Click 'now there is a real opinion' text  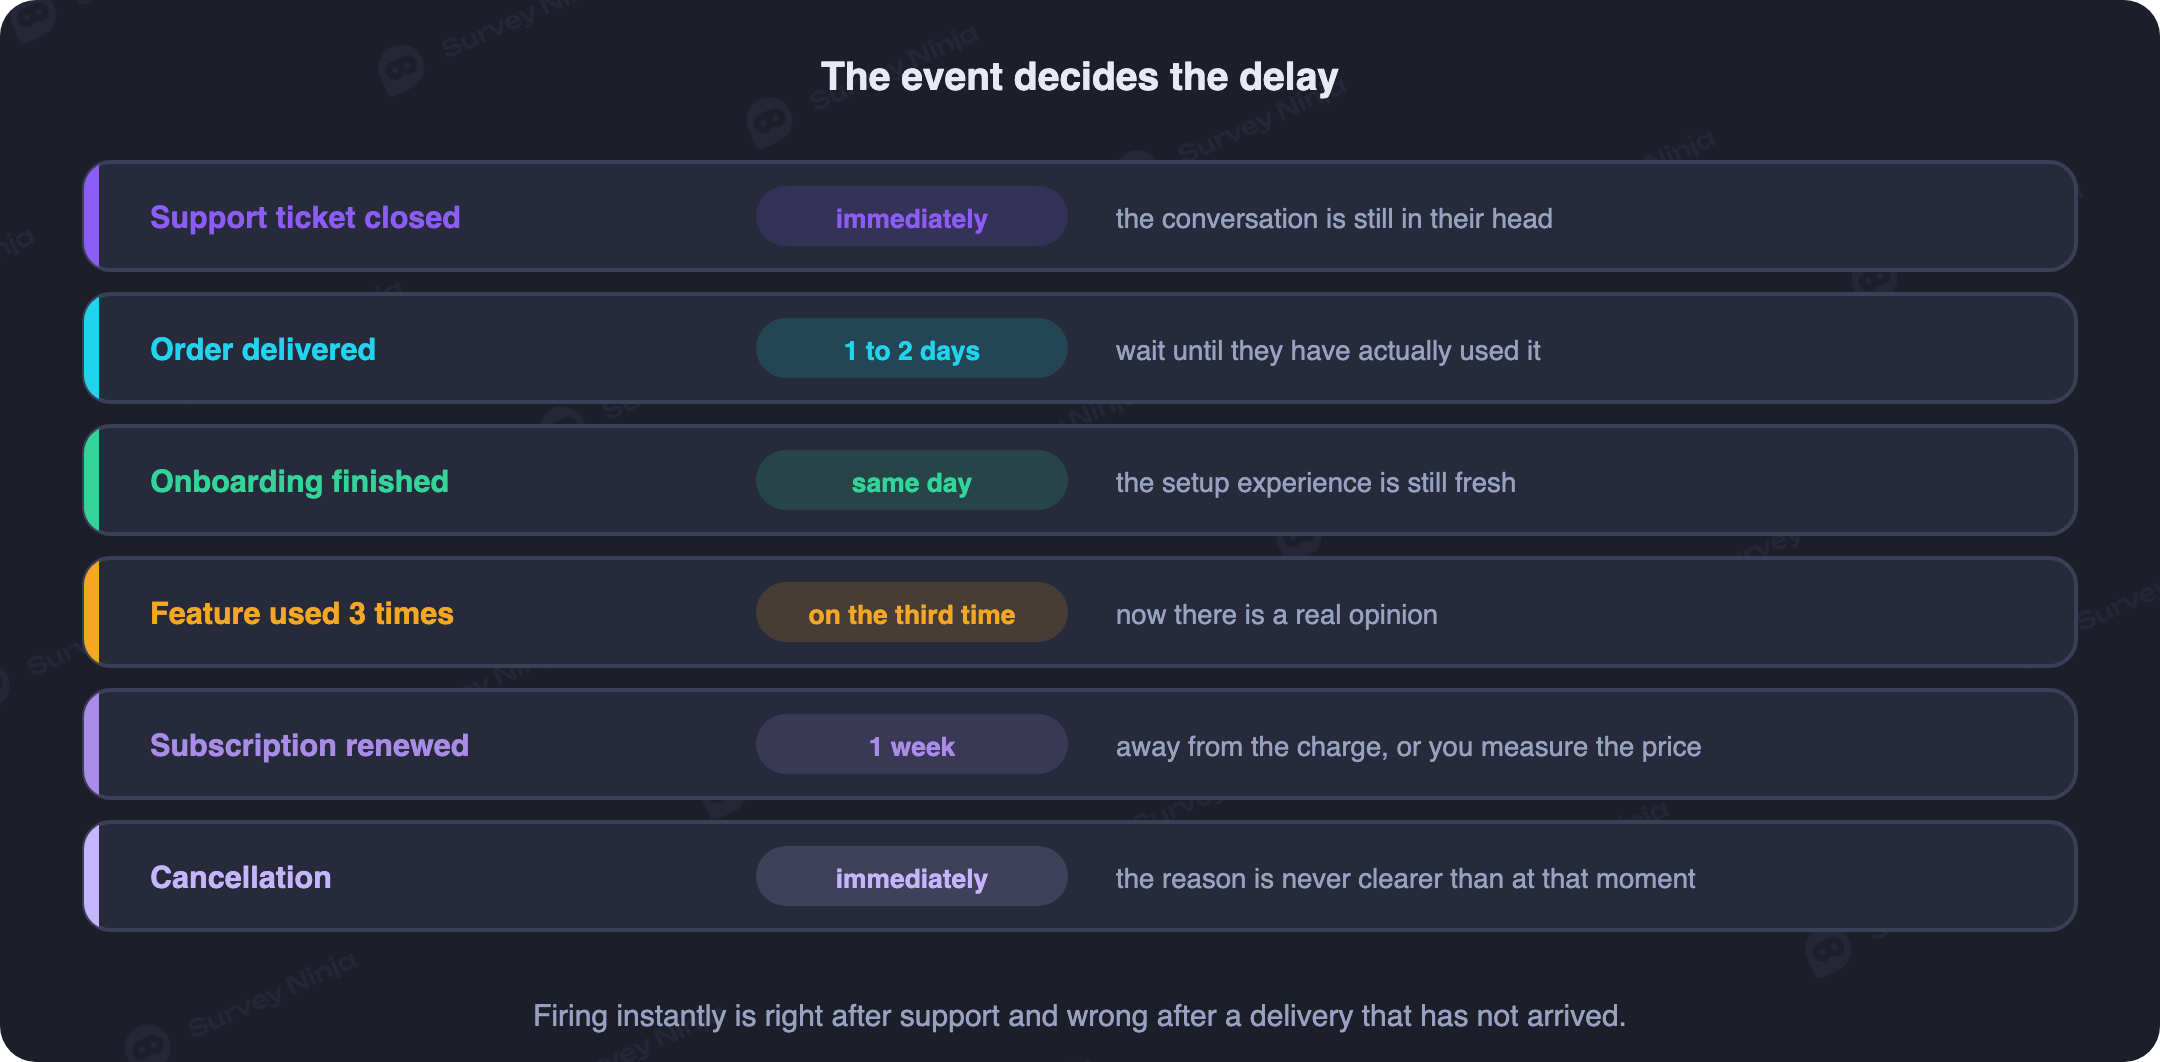click(1277, 615)
